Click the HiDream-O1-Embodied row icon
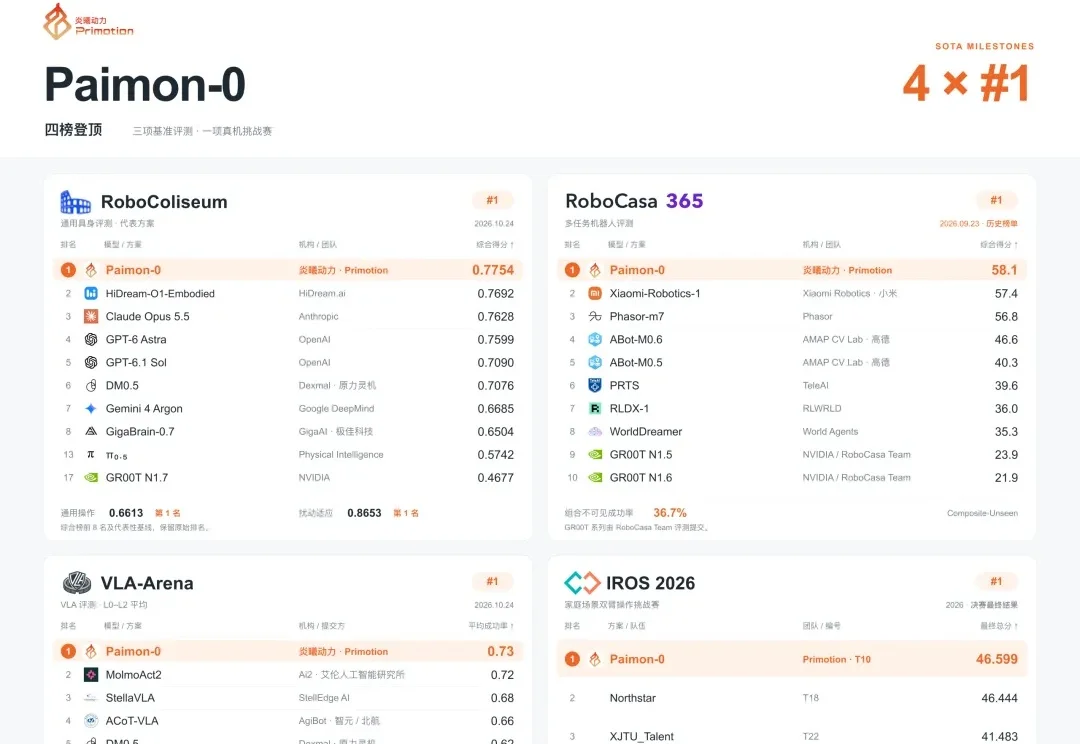The height and width of the screenshot is (744, 1080). click(x=91, y=293)
